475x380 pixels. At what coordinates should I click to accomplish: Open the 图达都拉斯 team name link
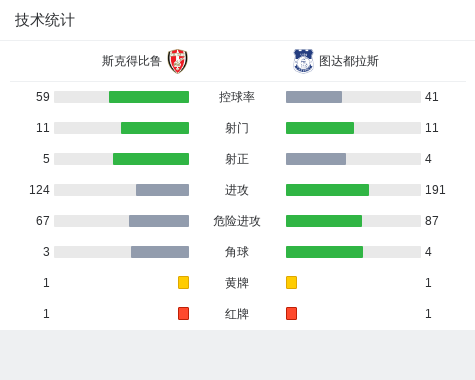point(349,61)
